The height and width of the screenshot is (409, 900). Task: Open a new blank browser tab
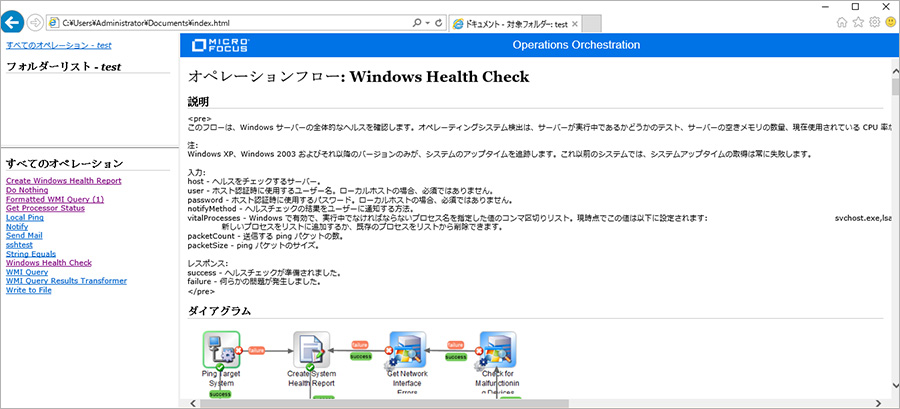[x=591, y=22]
